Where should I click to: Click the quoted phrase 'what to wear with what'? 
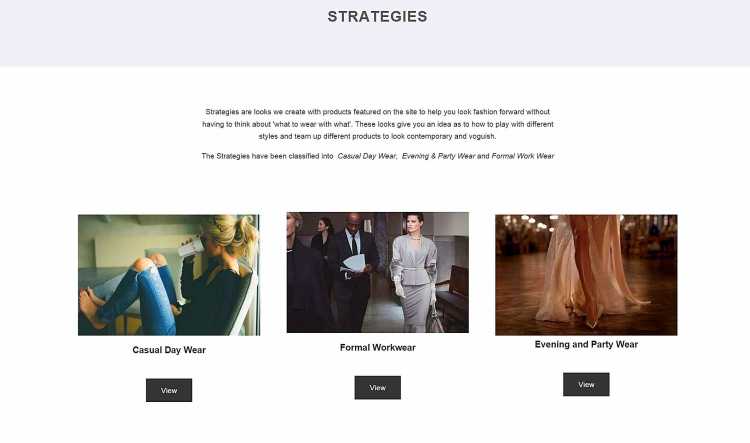[312, 124]
